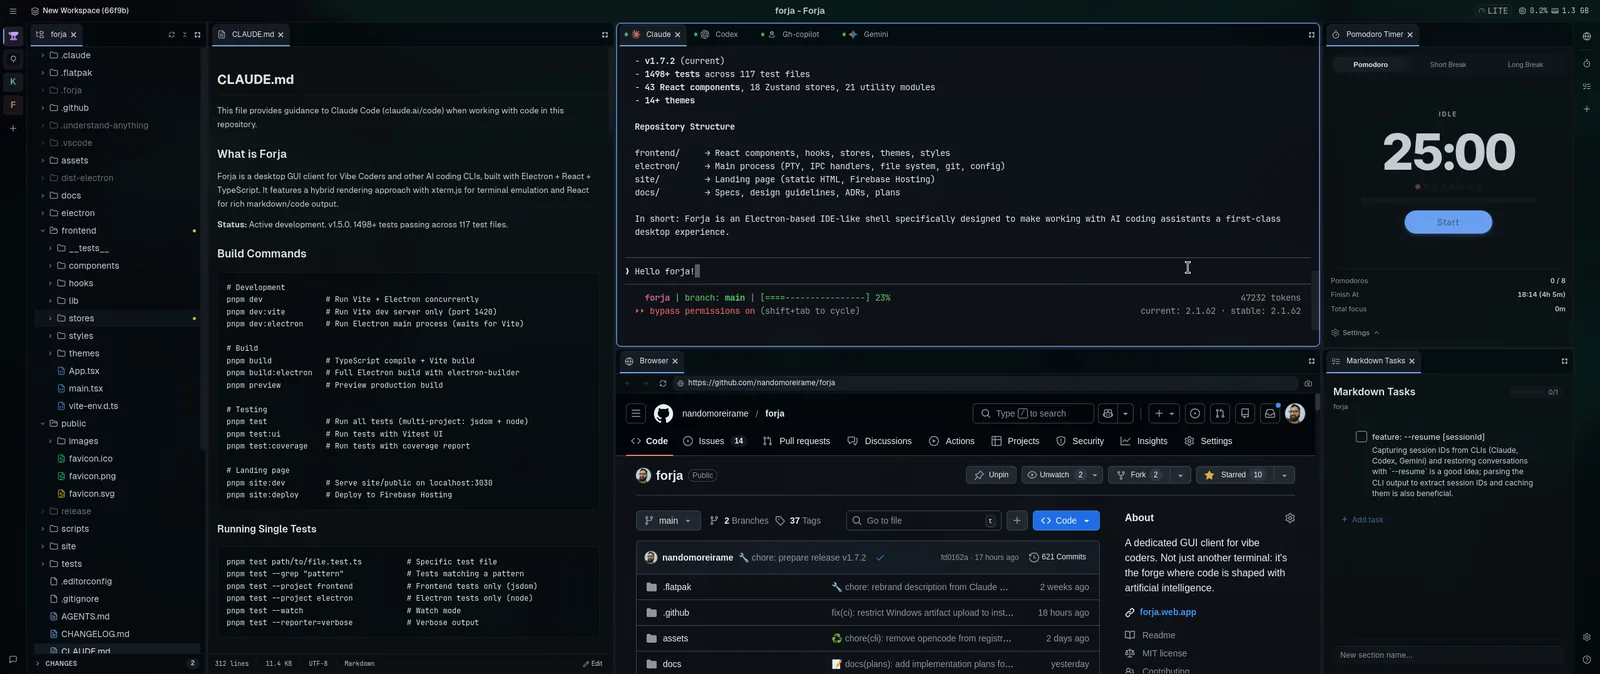Open Fork options dropdown arrow

tap(1180, 475)
